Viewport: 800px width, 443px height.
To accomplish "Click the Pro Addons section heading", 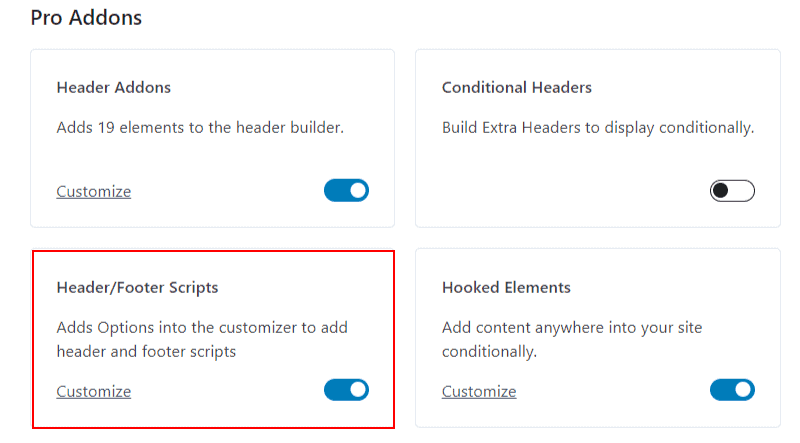I will click(x=86, y=18).
